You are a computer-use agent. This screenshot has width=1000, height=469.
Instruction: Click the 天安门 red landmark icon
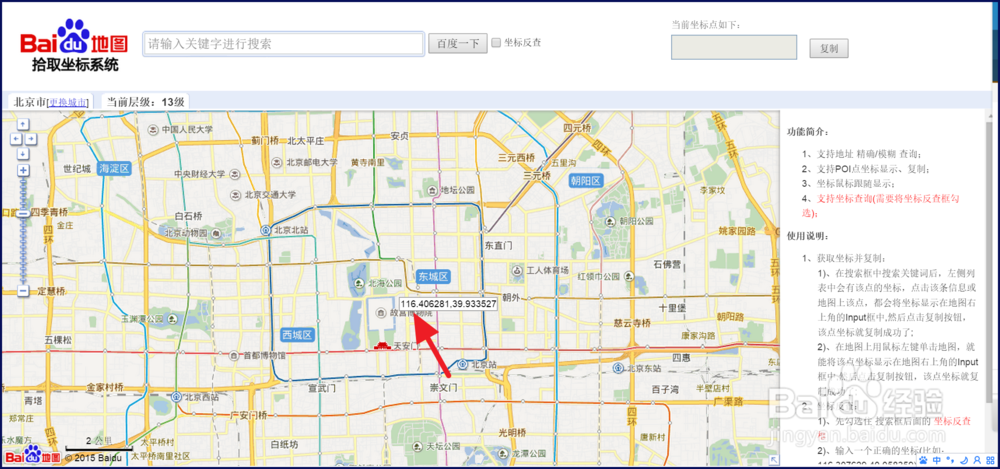(381, 346)
